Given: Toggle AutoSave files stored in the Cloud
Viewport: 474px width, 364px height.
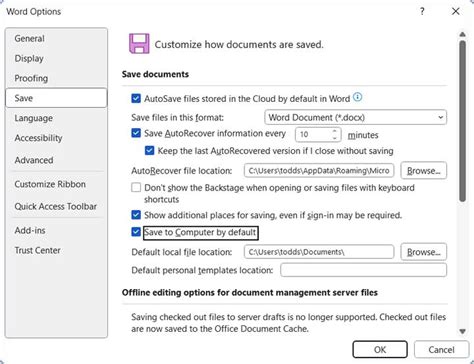Looking at the screenshot, I should coord(136,98).
